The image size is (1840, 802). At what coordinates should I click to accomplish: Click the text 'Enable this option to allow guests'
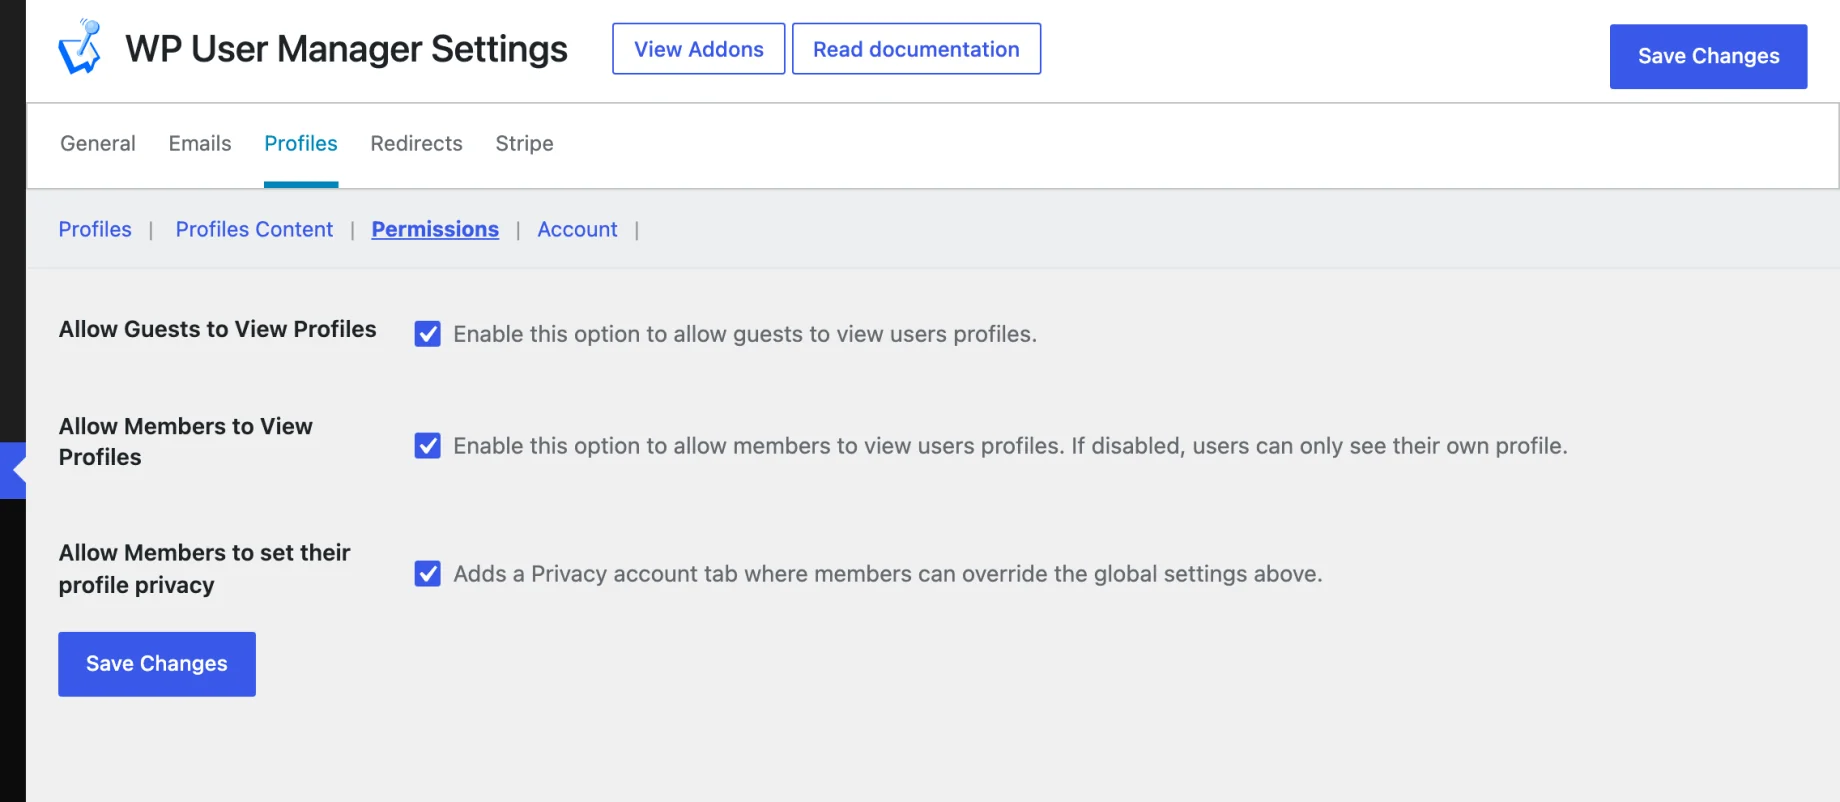pos(745,334)
